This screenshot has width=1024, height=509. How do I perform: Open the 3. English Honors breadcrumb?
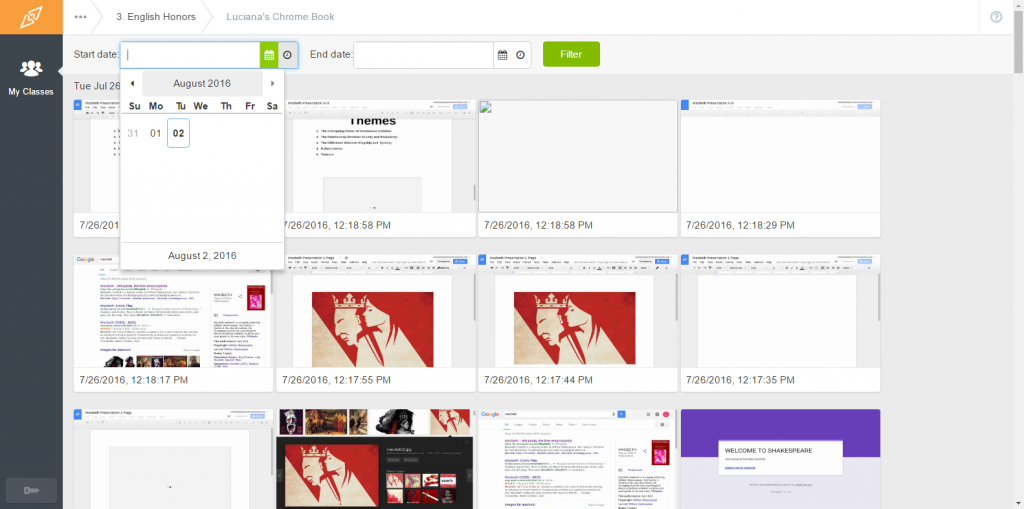click(x=156, y=17)
